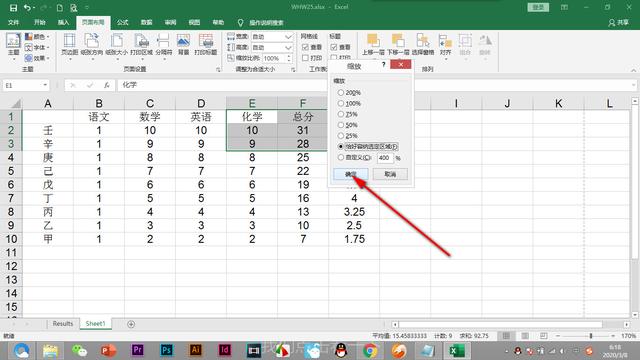
Task: Collapse the ribbon with the chevron
Action: click(633, 70)
